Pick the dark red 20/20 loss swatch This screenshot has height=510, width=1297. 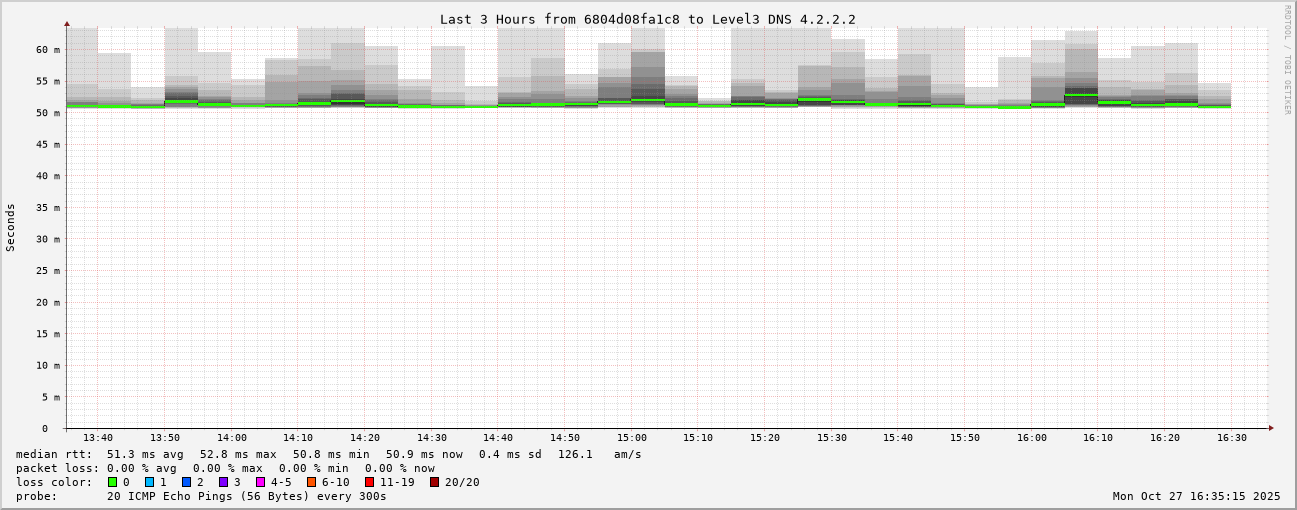[x=435, y=482]
